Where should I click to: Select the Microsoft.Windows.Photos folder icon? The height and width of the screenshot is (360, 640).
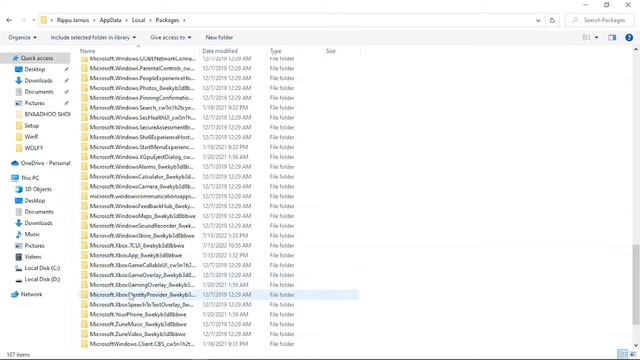pos(84,88)
